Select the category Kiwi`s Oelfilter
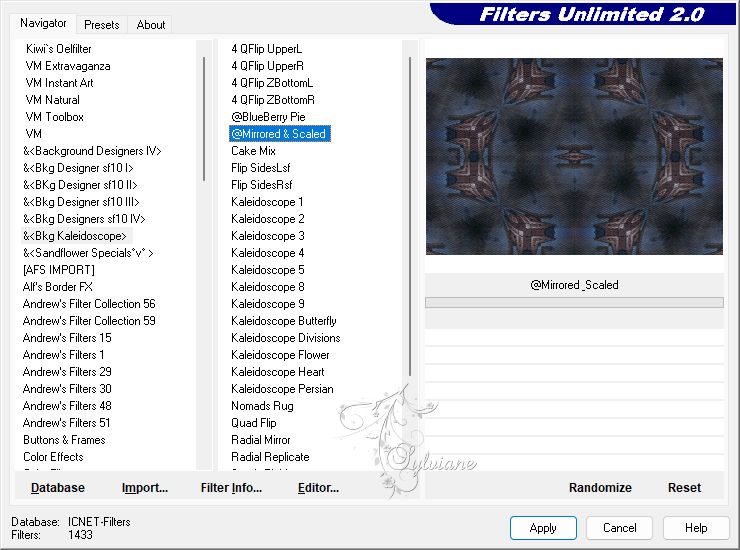 pos(59,49)
